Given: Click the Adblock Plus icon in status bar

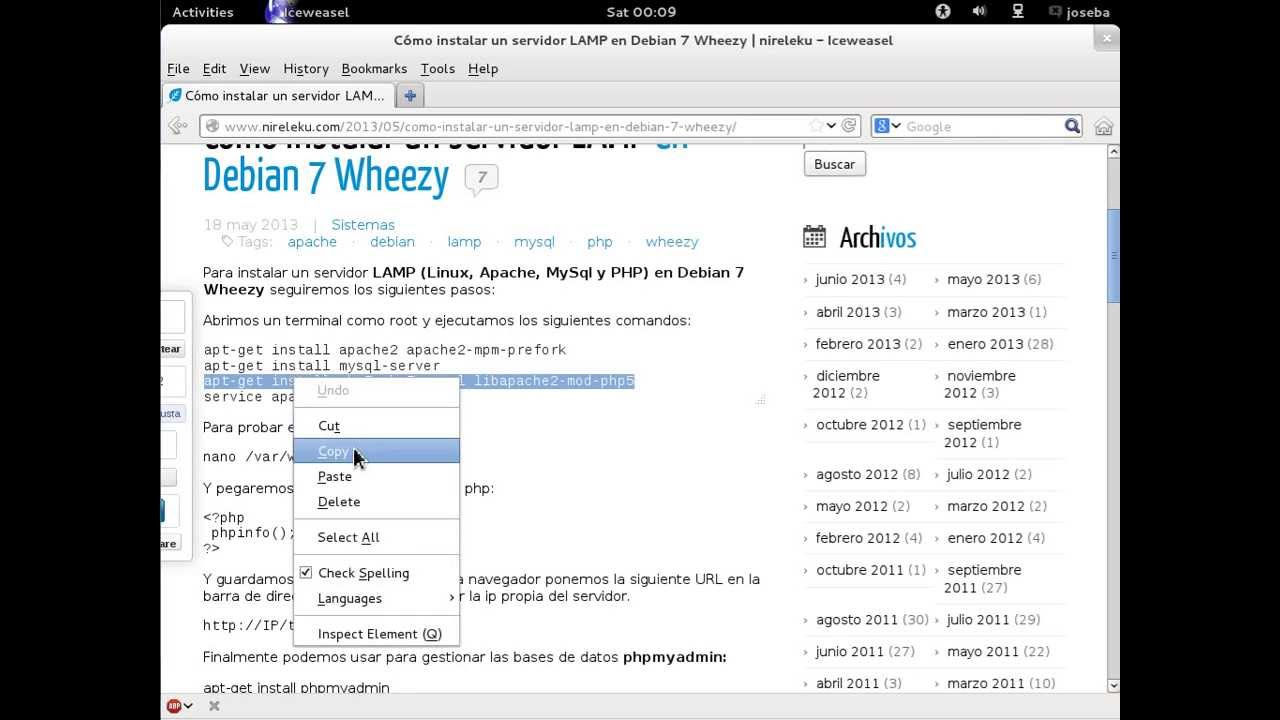Looking at the screenshot, I should coord(174,706).
